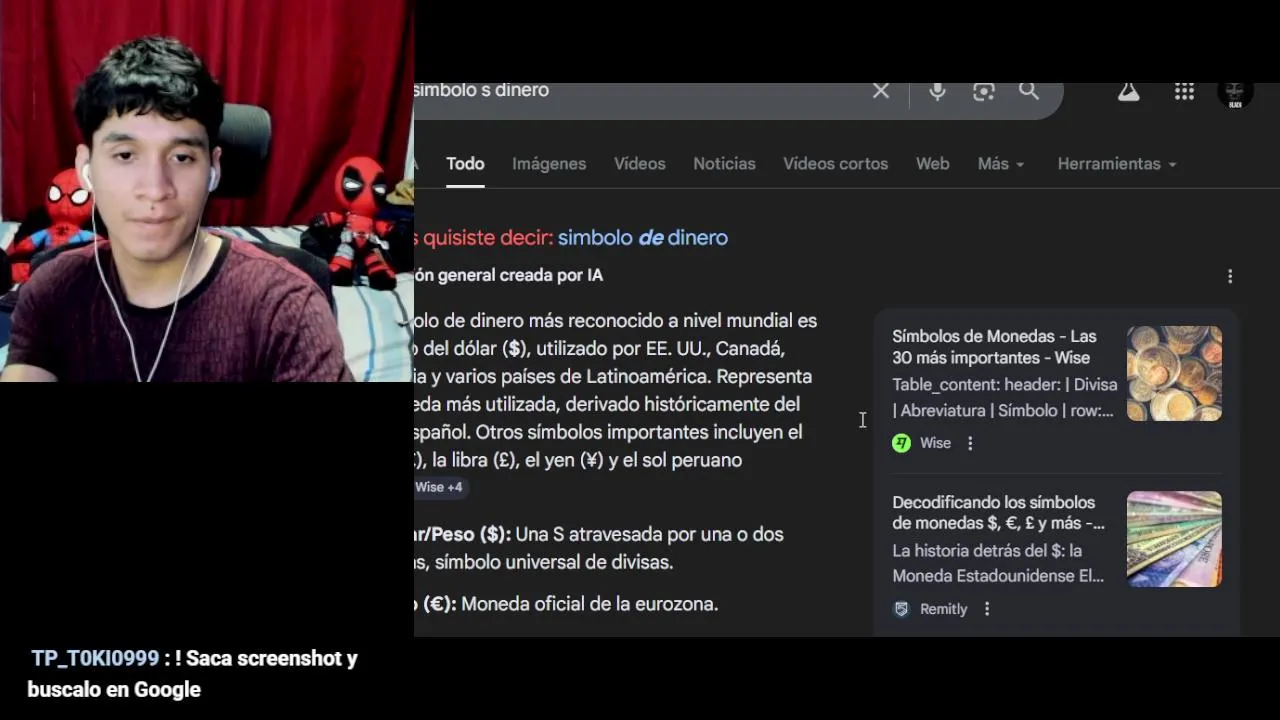The height and width of the screenshot is (720, 1280).
Task: Open 'Decodificando los símbolos de monedas' link
Action: point(999,513)
